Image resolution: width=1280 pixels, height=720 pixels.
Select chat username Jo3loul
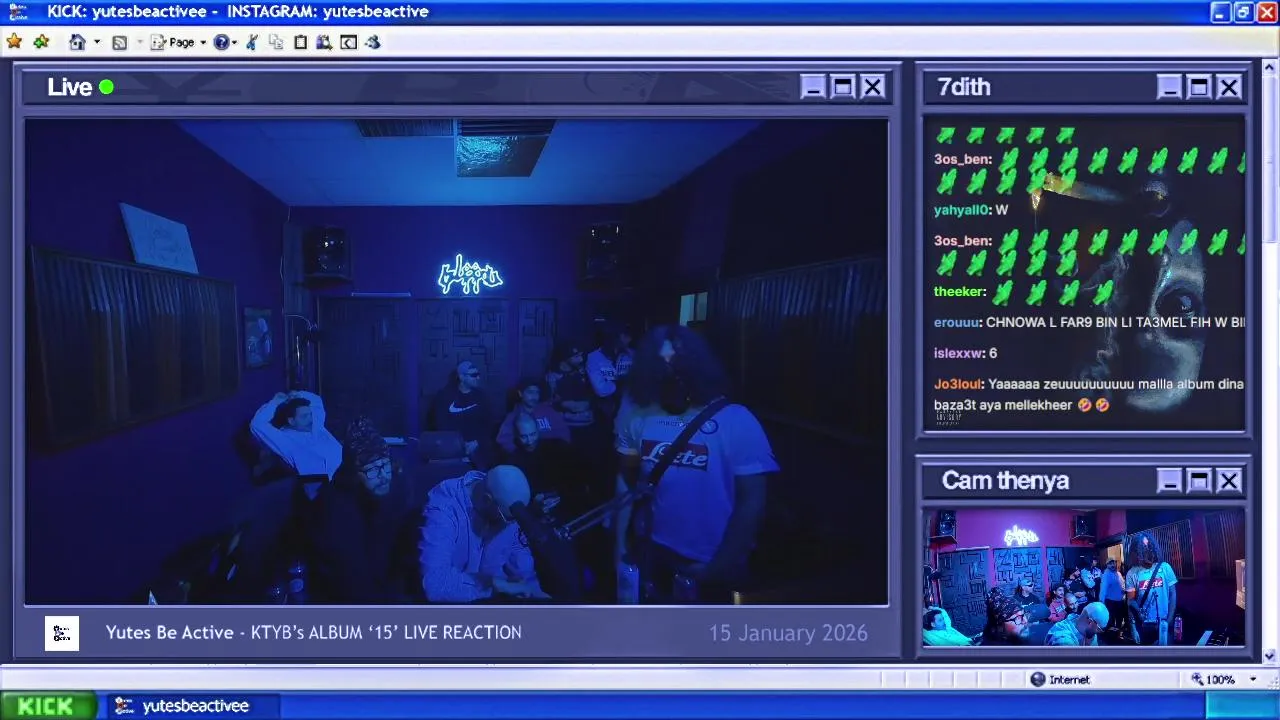[959, 384]
